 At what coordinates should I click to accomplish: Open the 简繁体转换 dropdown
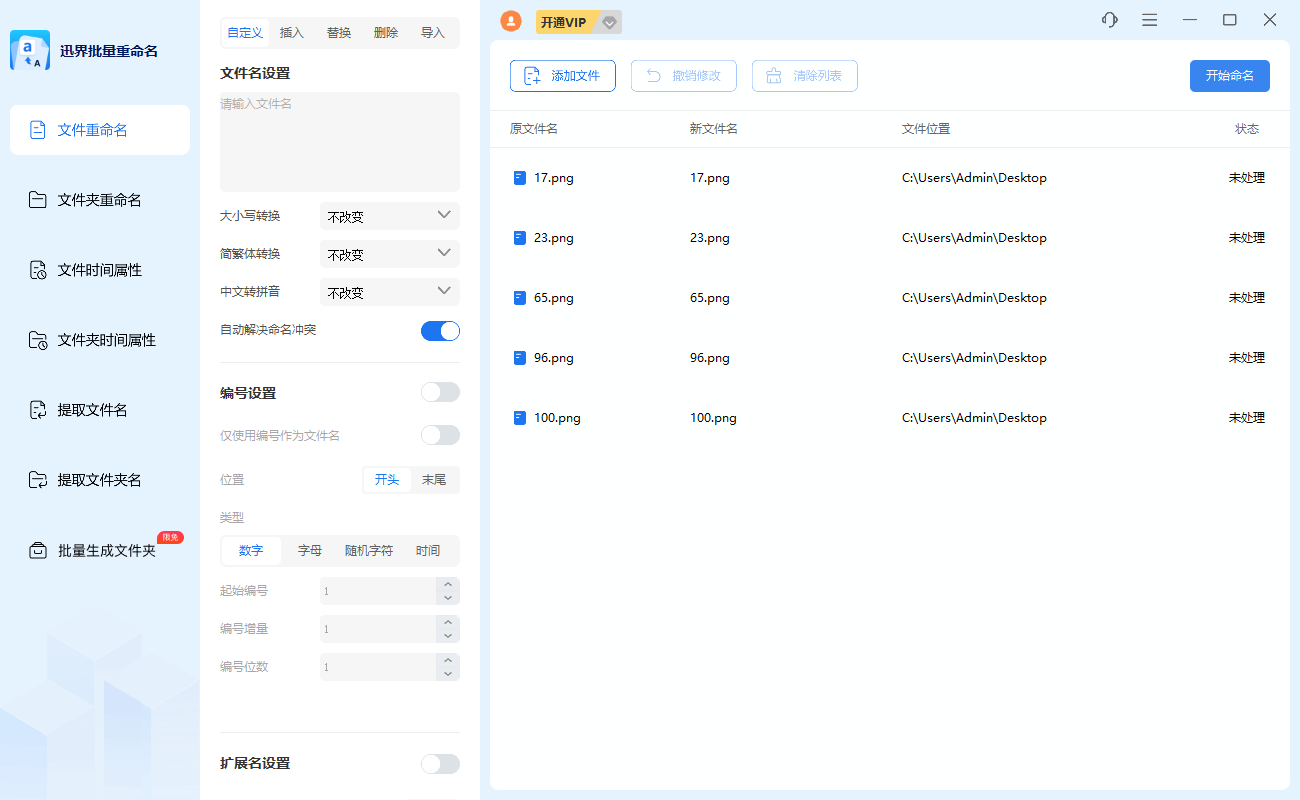[x=389, y=254]
